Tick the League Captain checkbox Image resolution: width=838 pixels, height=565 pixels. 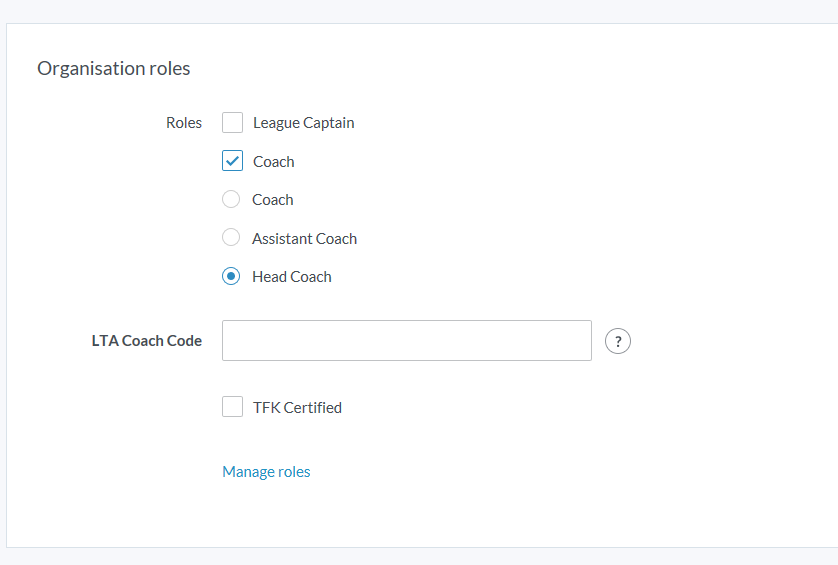coord(232,123)
